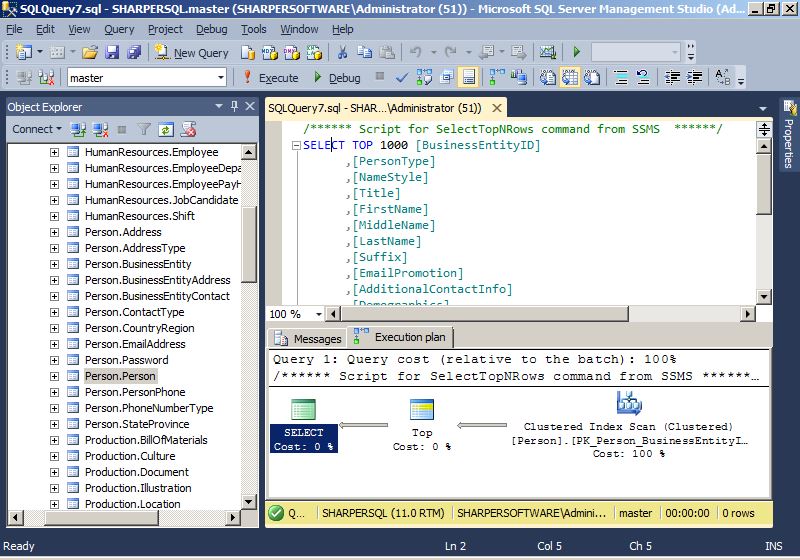Click Object Explorer vertical scrollbar thumb
800x560 pixels.
[x=248, y=245]
